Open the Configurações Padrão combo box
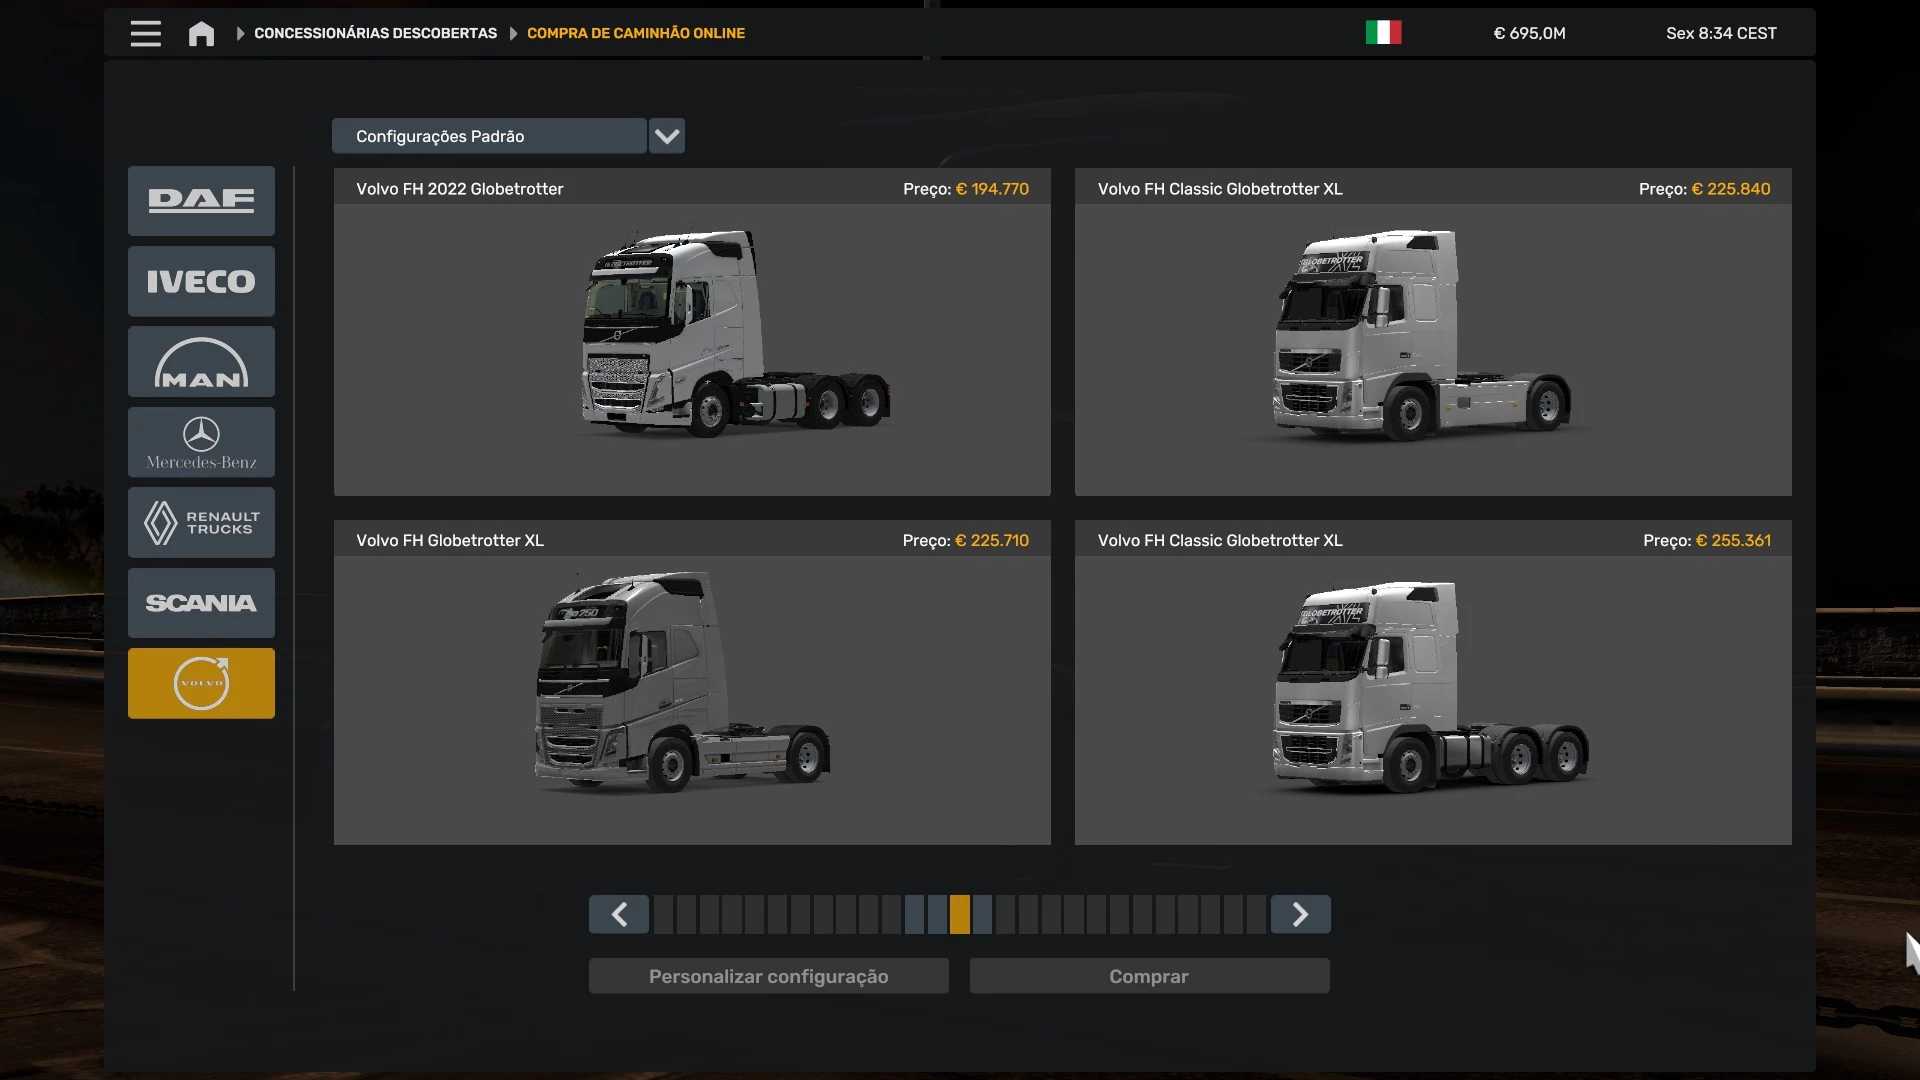 coord(489,136)
